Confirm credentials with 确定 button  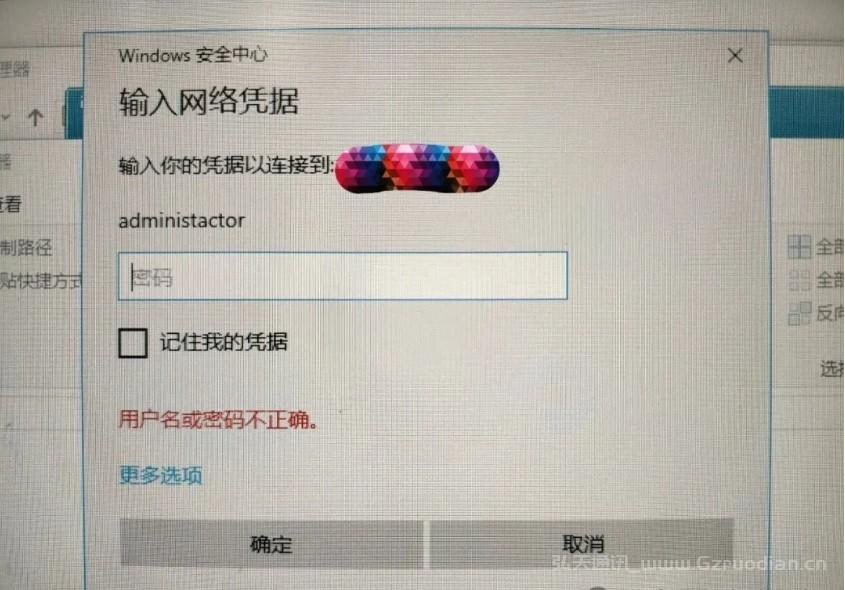coord(272,544)
